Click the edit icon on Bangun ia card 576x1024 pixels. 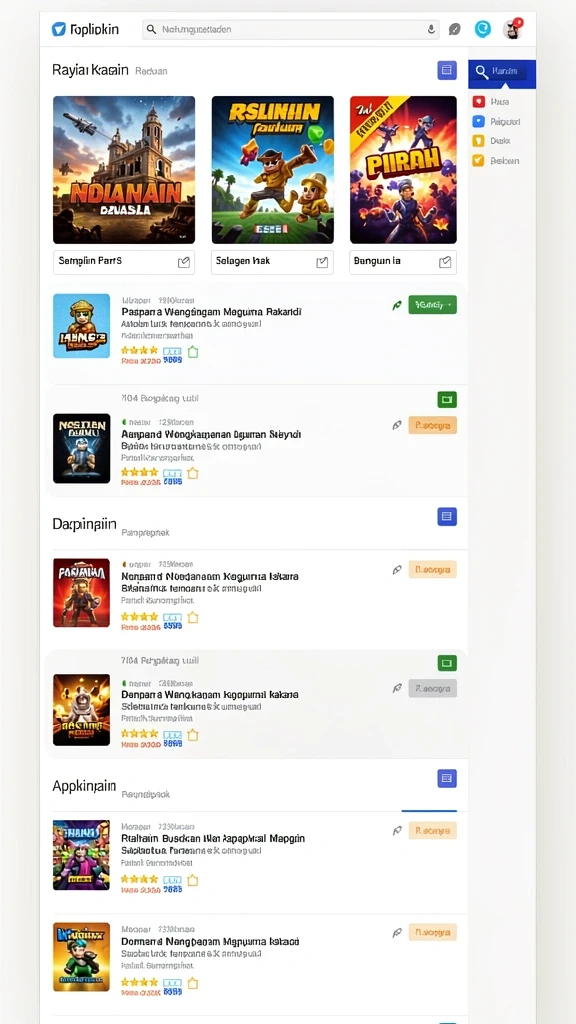[445, 262]
